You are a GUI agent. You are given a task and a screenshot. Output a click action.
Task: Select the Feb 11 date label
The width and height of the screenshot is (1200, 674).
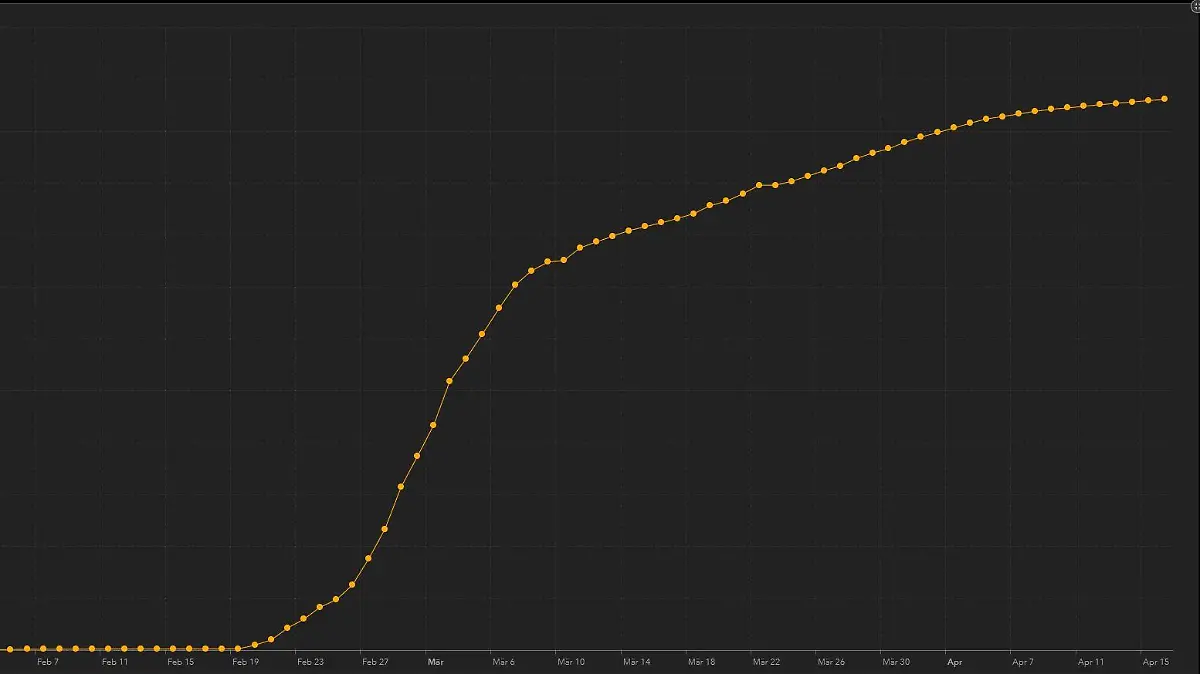(115, 662)
